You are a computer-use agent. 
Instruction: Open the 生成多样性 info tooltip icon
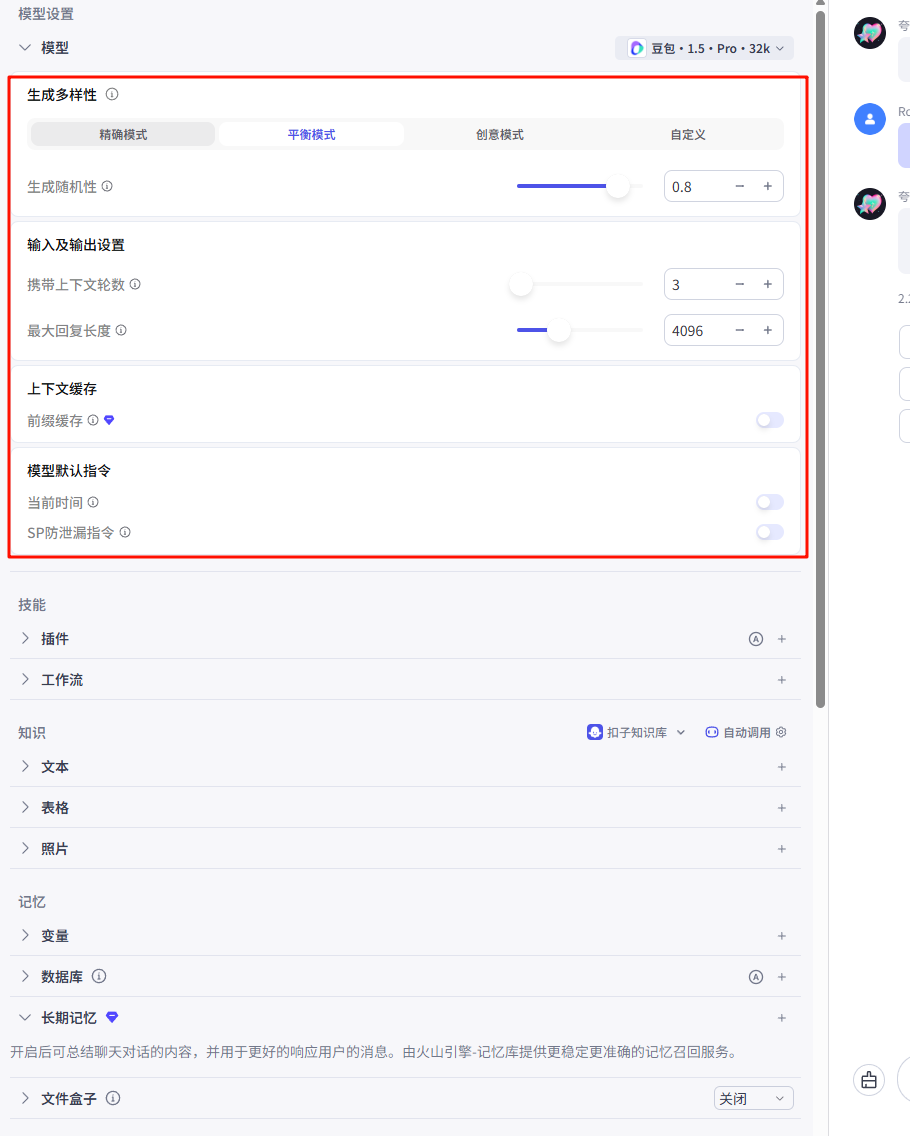click(x=113, y=94)
